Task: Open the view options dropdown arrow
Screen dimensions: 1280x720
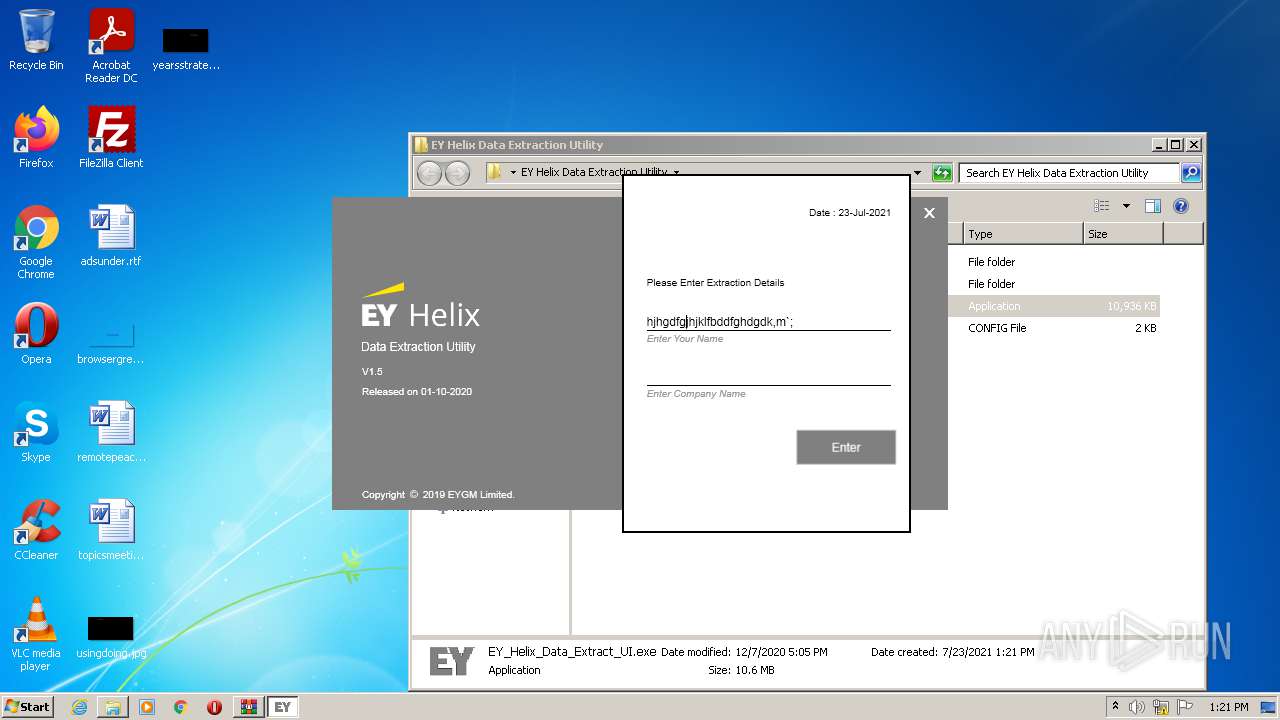Action: (x=1126, y=206)
